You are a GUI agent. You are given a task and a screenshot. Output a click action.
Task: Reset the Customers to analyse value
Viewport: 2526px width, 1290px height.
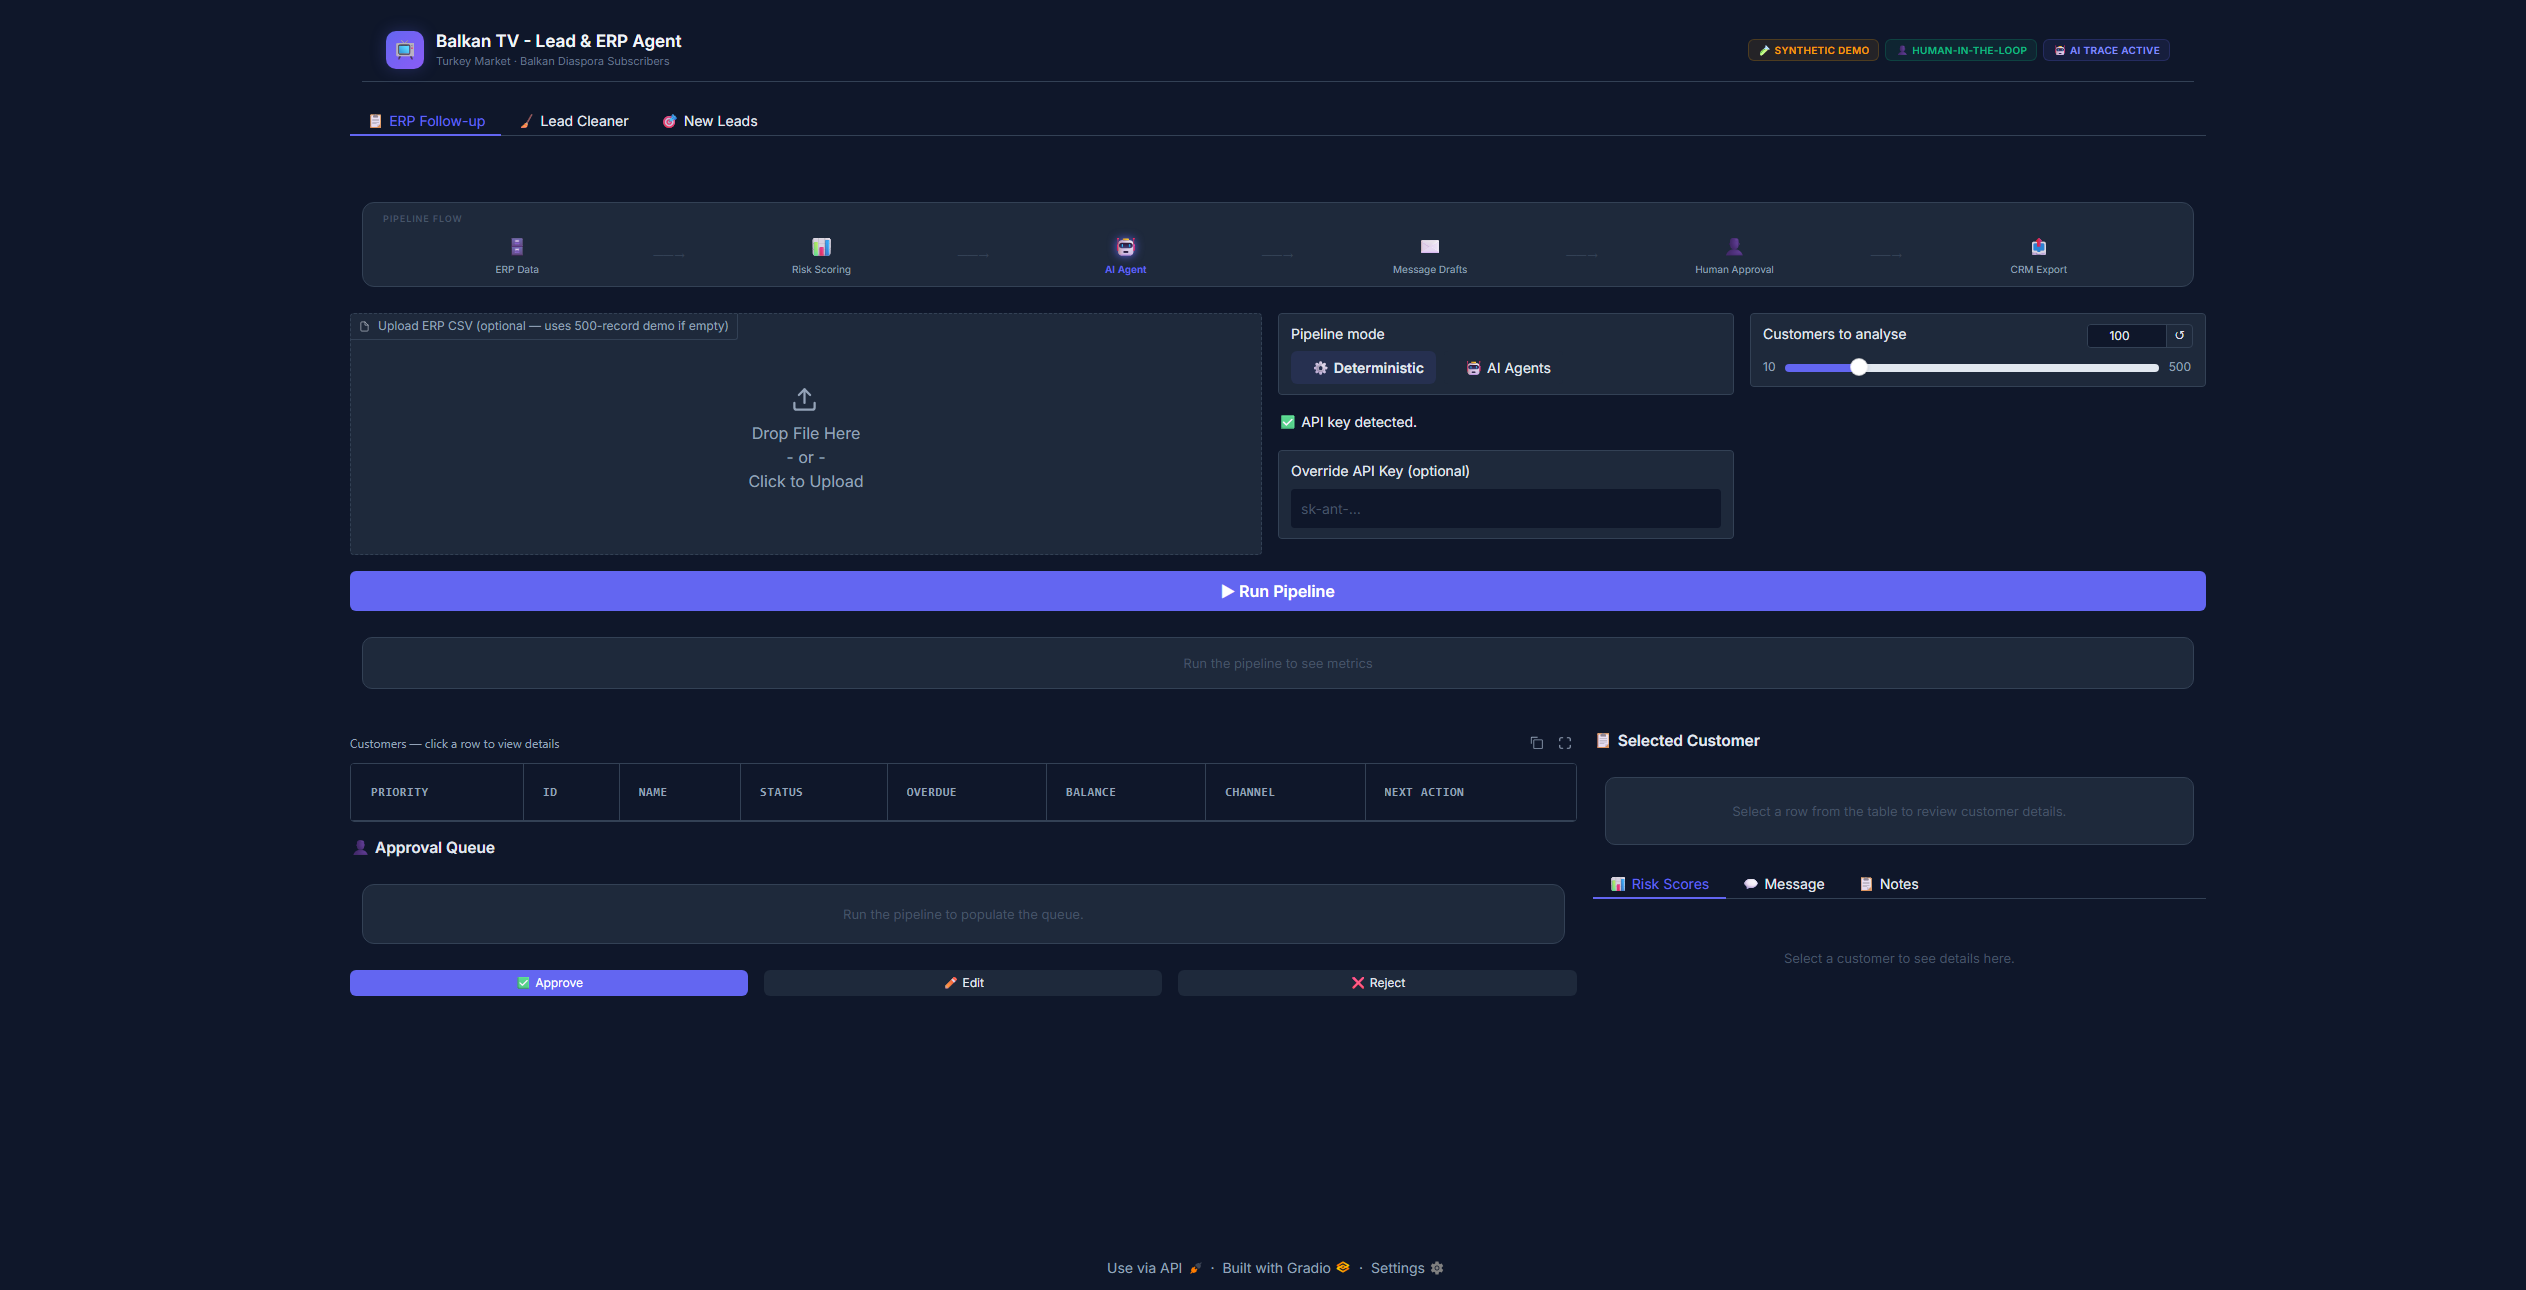coord(2180,336)
